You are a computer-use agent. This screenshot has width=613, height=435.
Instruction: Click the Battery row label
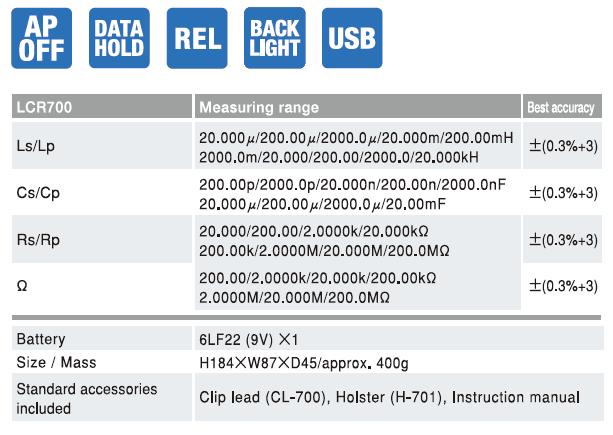coord(41,339)
